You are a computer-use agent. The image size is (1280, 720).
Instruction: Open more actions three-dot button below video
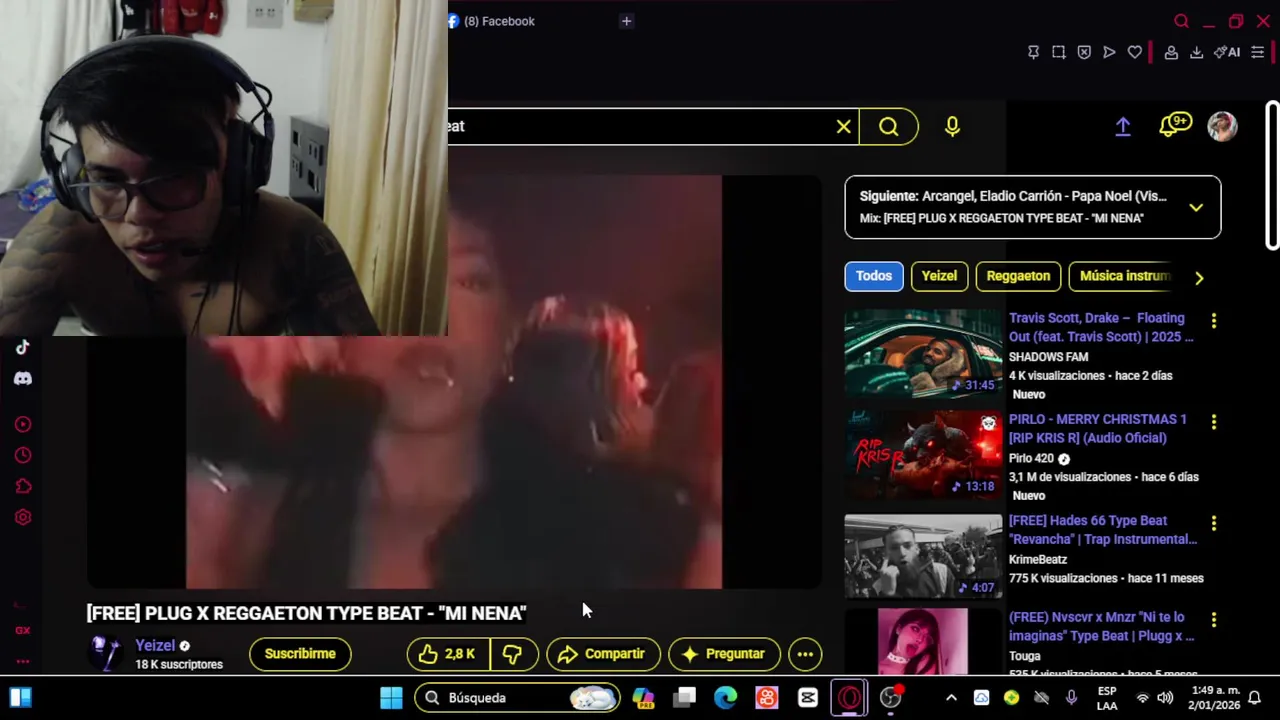(805, 654)
